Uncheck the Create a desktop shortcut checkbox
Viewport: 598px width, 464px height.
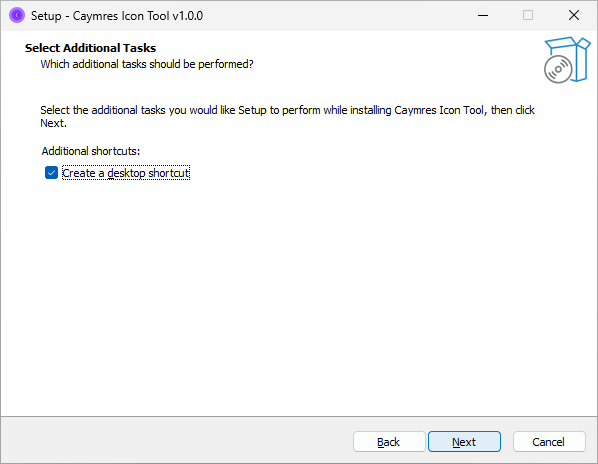coord(51,173)
